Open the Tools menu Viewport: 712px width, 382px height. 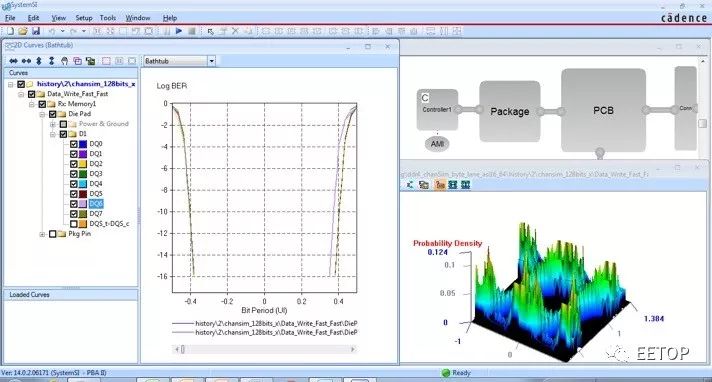click(108, 18)
